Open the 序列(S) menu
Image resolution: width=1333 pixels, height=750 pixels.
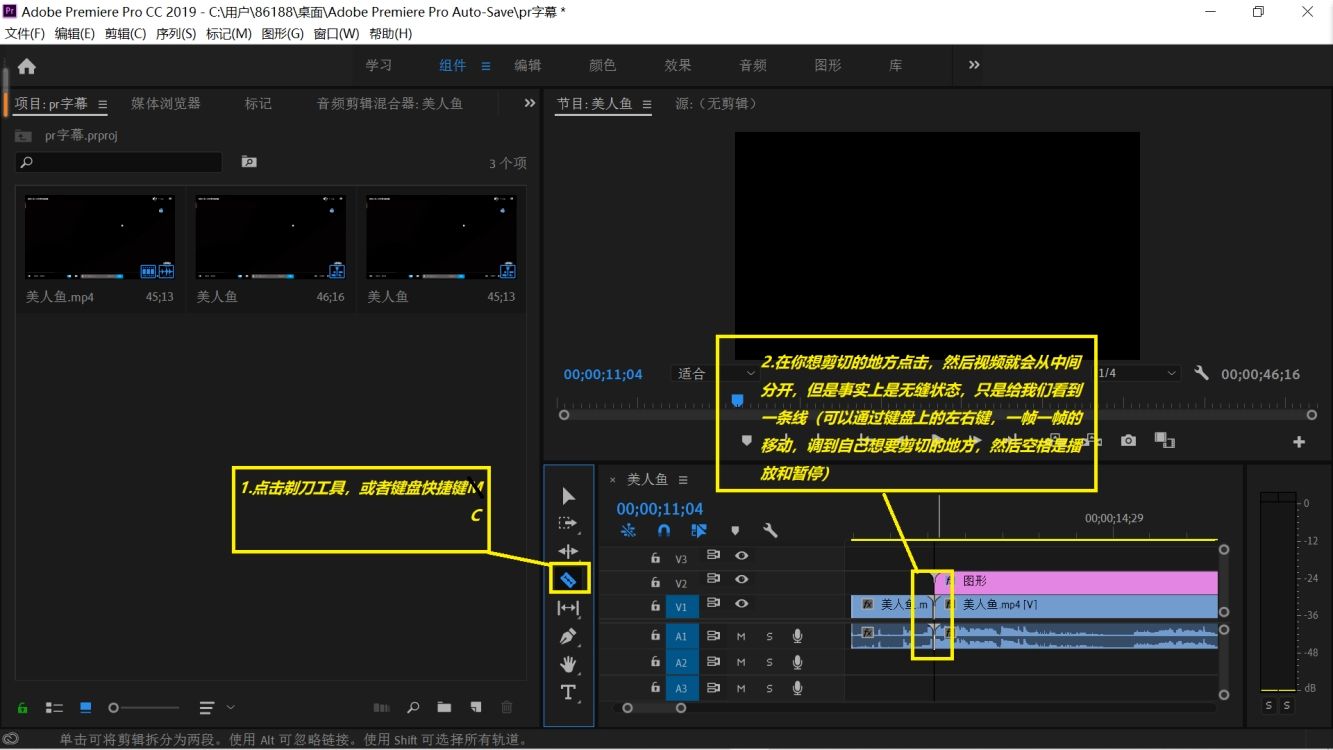click(175, 33)
